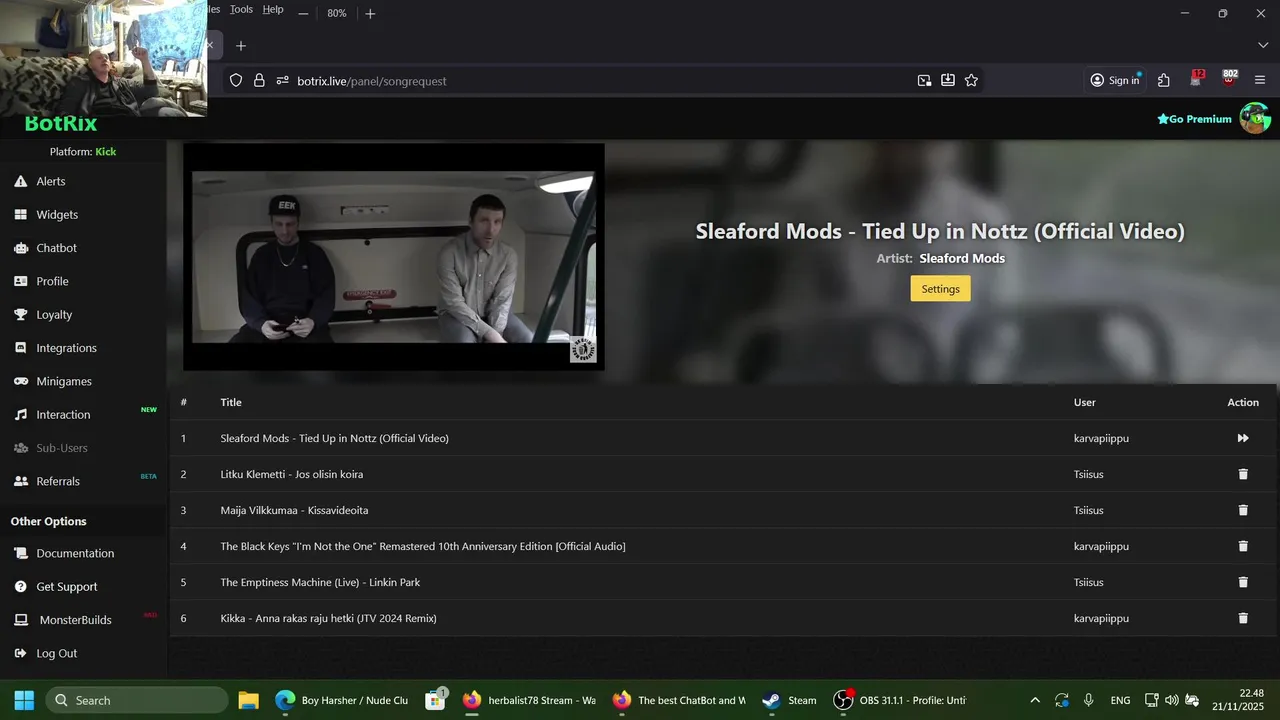This screenshot has height=720, width=1280.
Task: Delete The Emptiness Machine song from queue
Action: tap(1243, 582)
